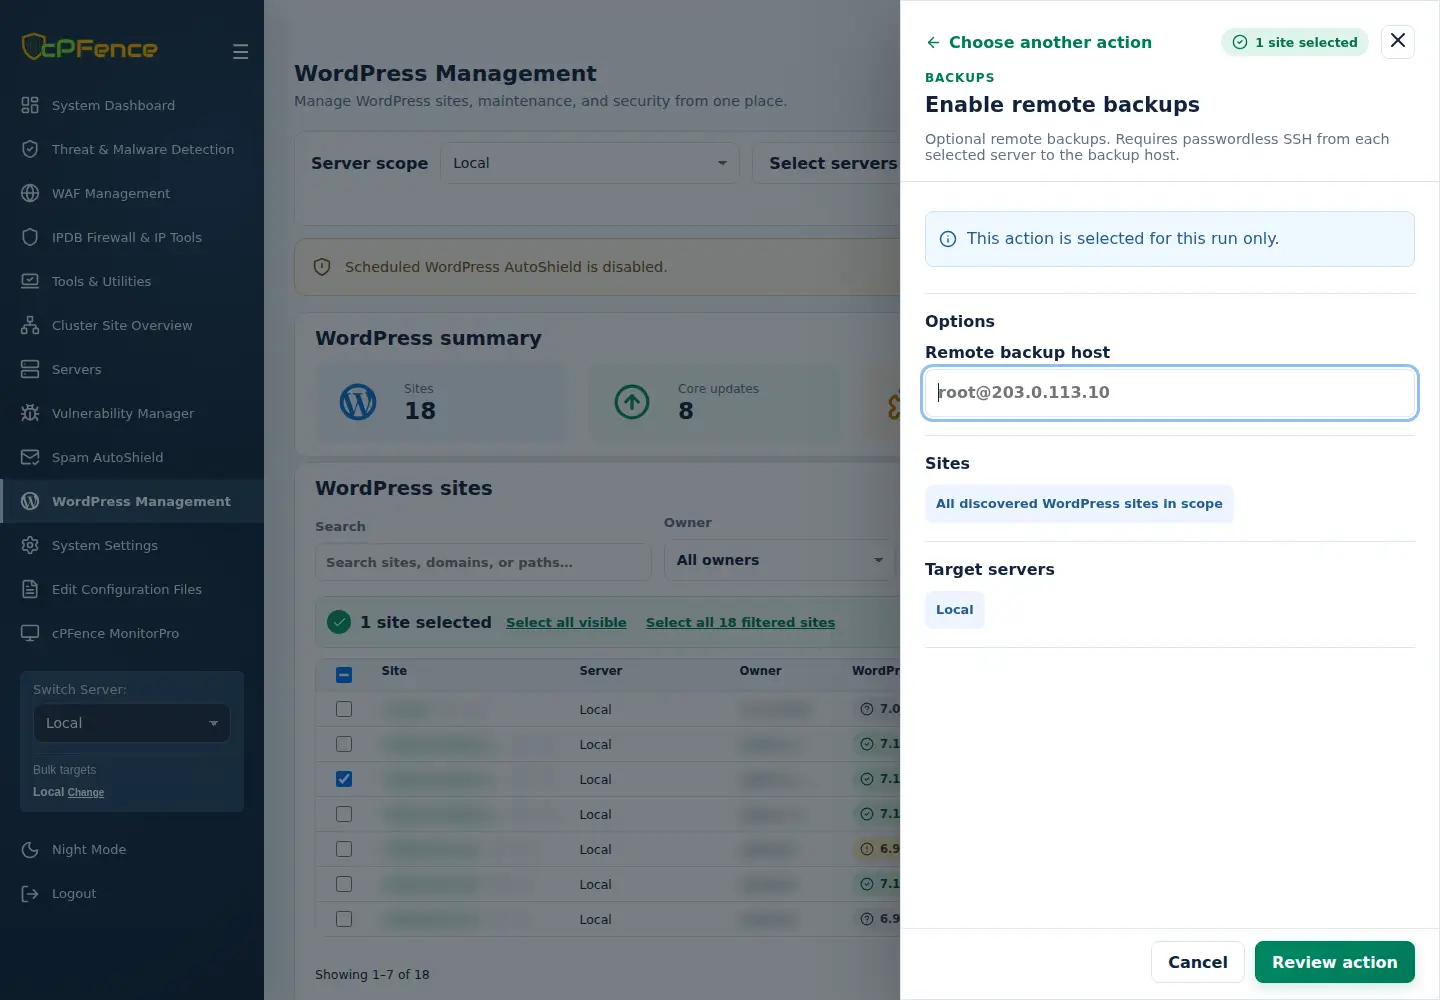Image resolution: width=1440 pixels, height=1000 pixels.
Task: Click the Change link under Bulk targets
Action: (x=86, y=792)
